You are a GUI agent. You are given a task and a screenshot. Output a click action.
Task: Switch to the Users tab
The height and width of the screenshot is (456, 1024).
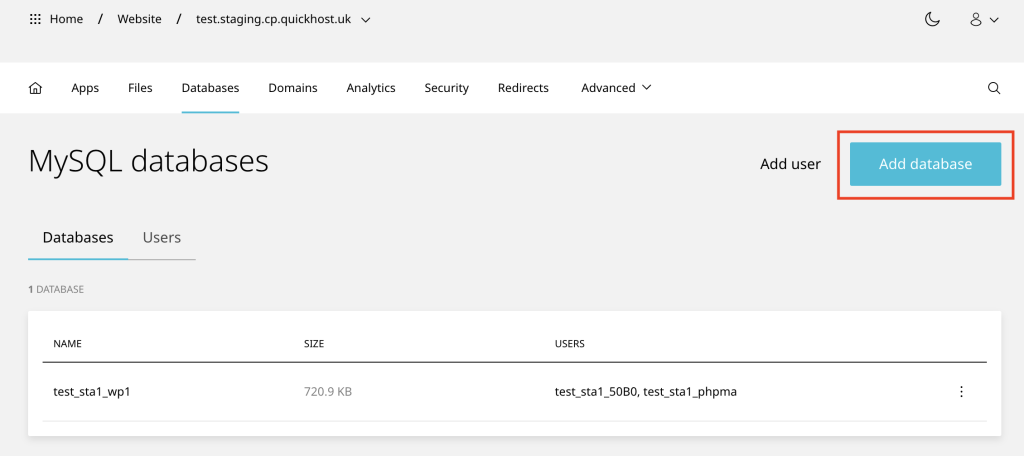pos(161,237)
